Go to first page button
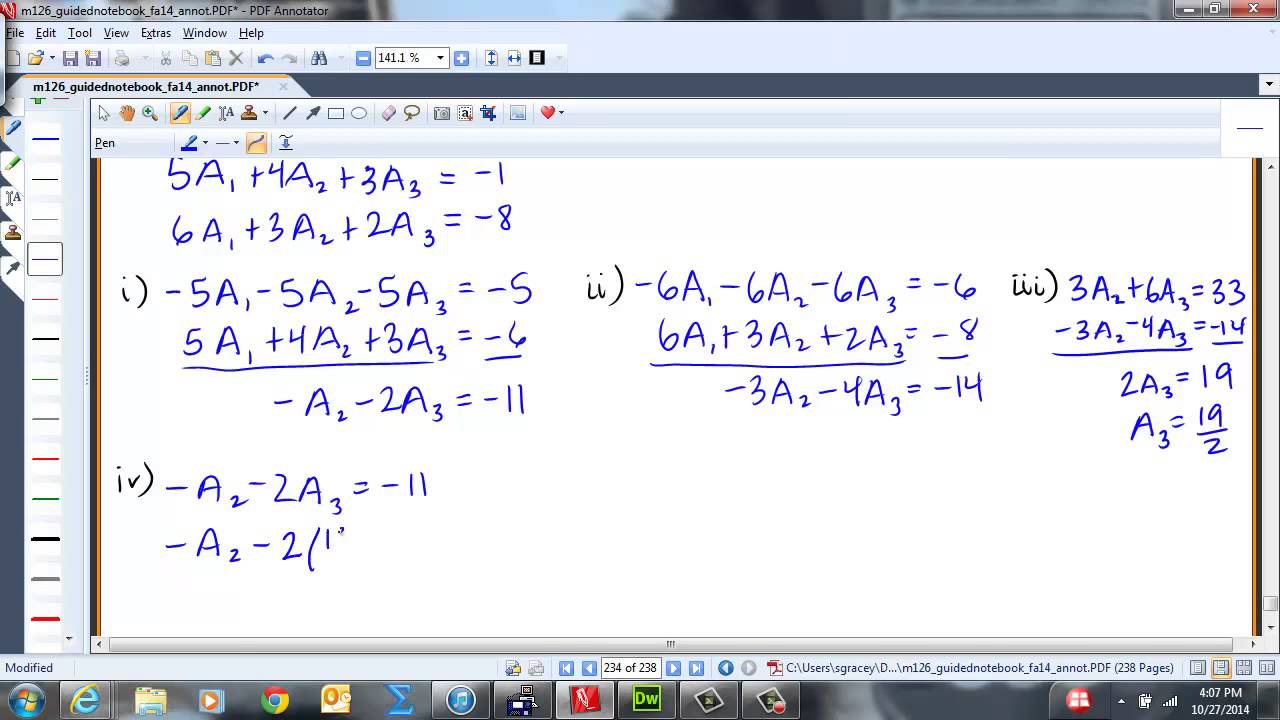Screen dimensions: 1280x720 (x=566, y=668)
